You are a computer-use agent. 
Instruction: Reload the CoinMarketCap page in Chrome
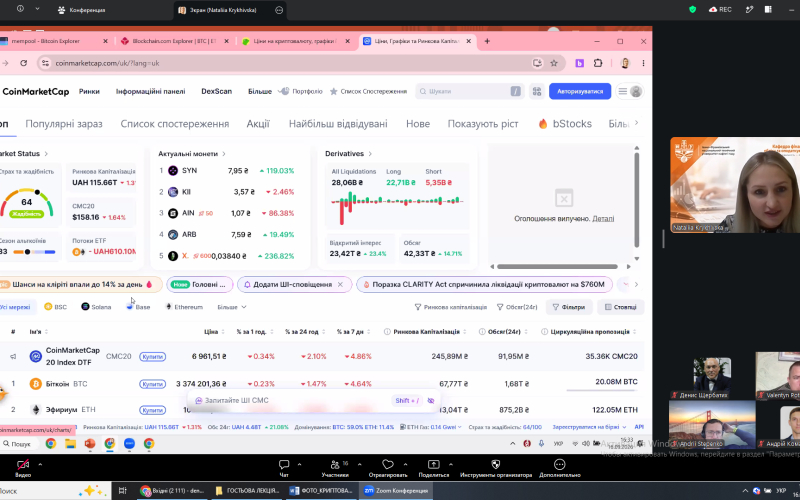23,63
